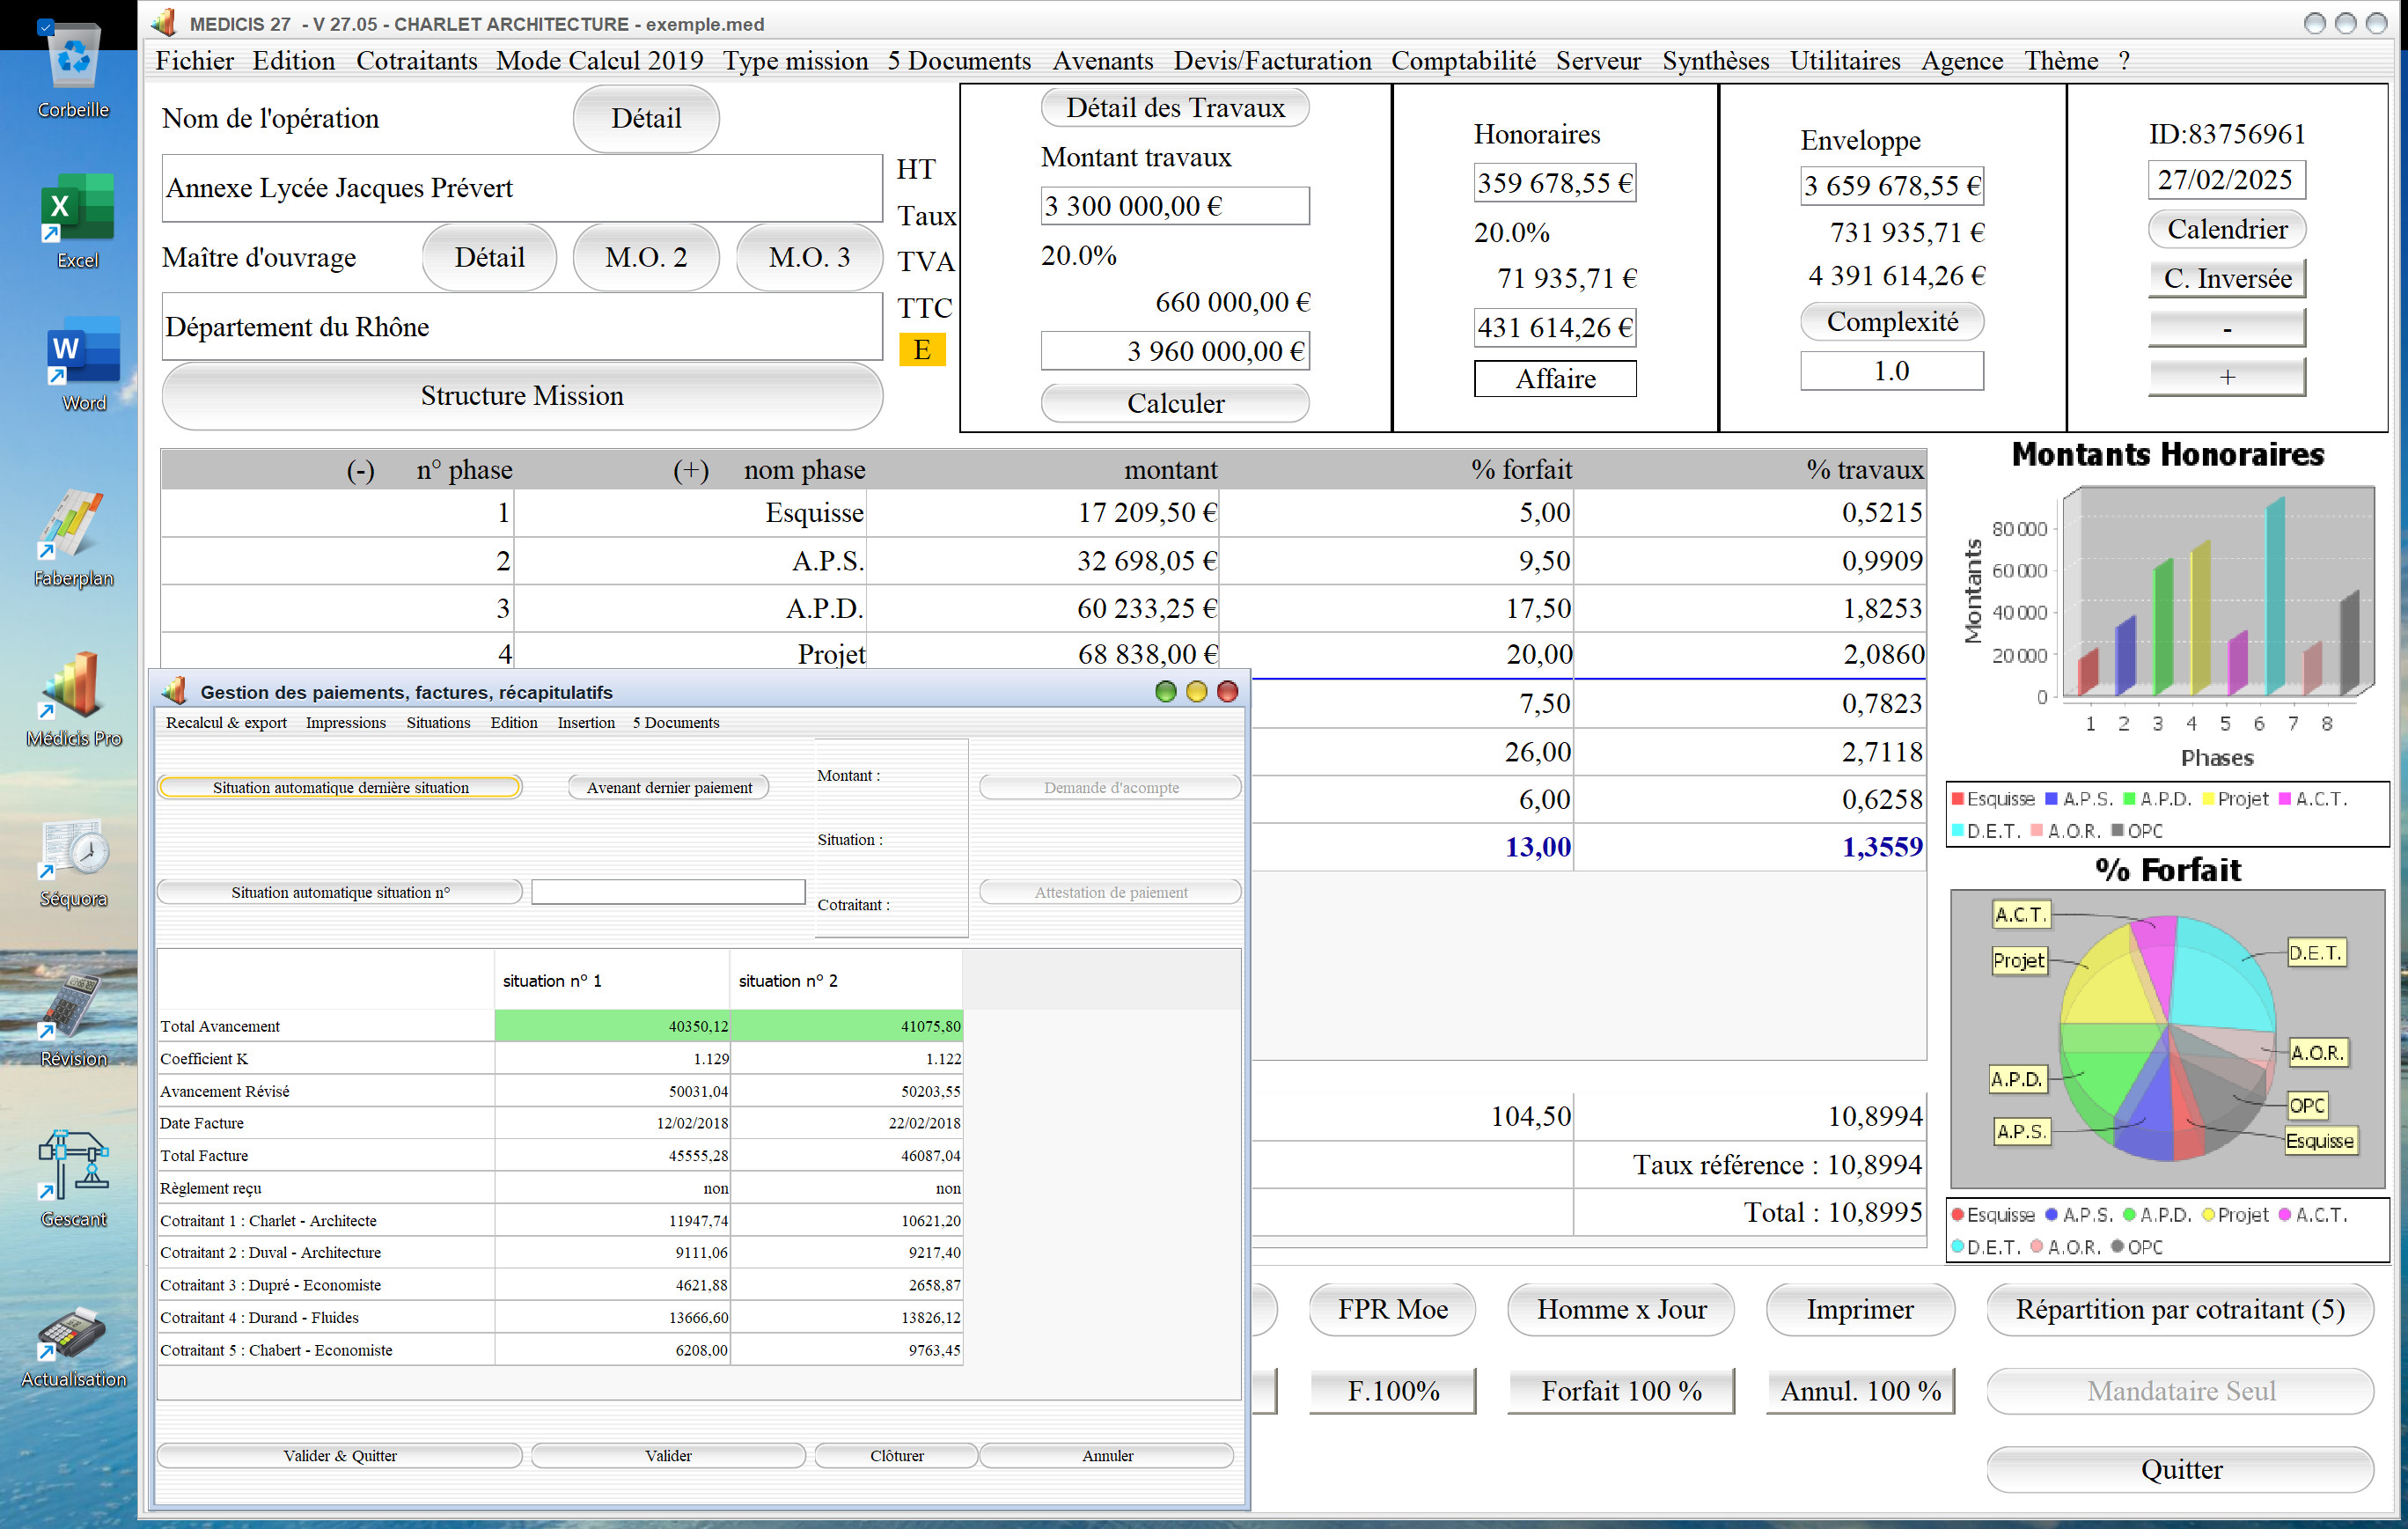
Task: Click the Montant travaux input field
Action: 1175,206
